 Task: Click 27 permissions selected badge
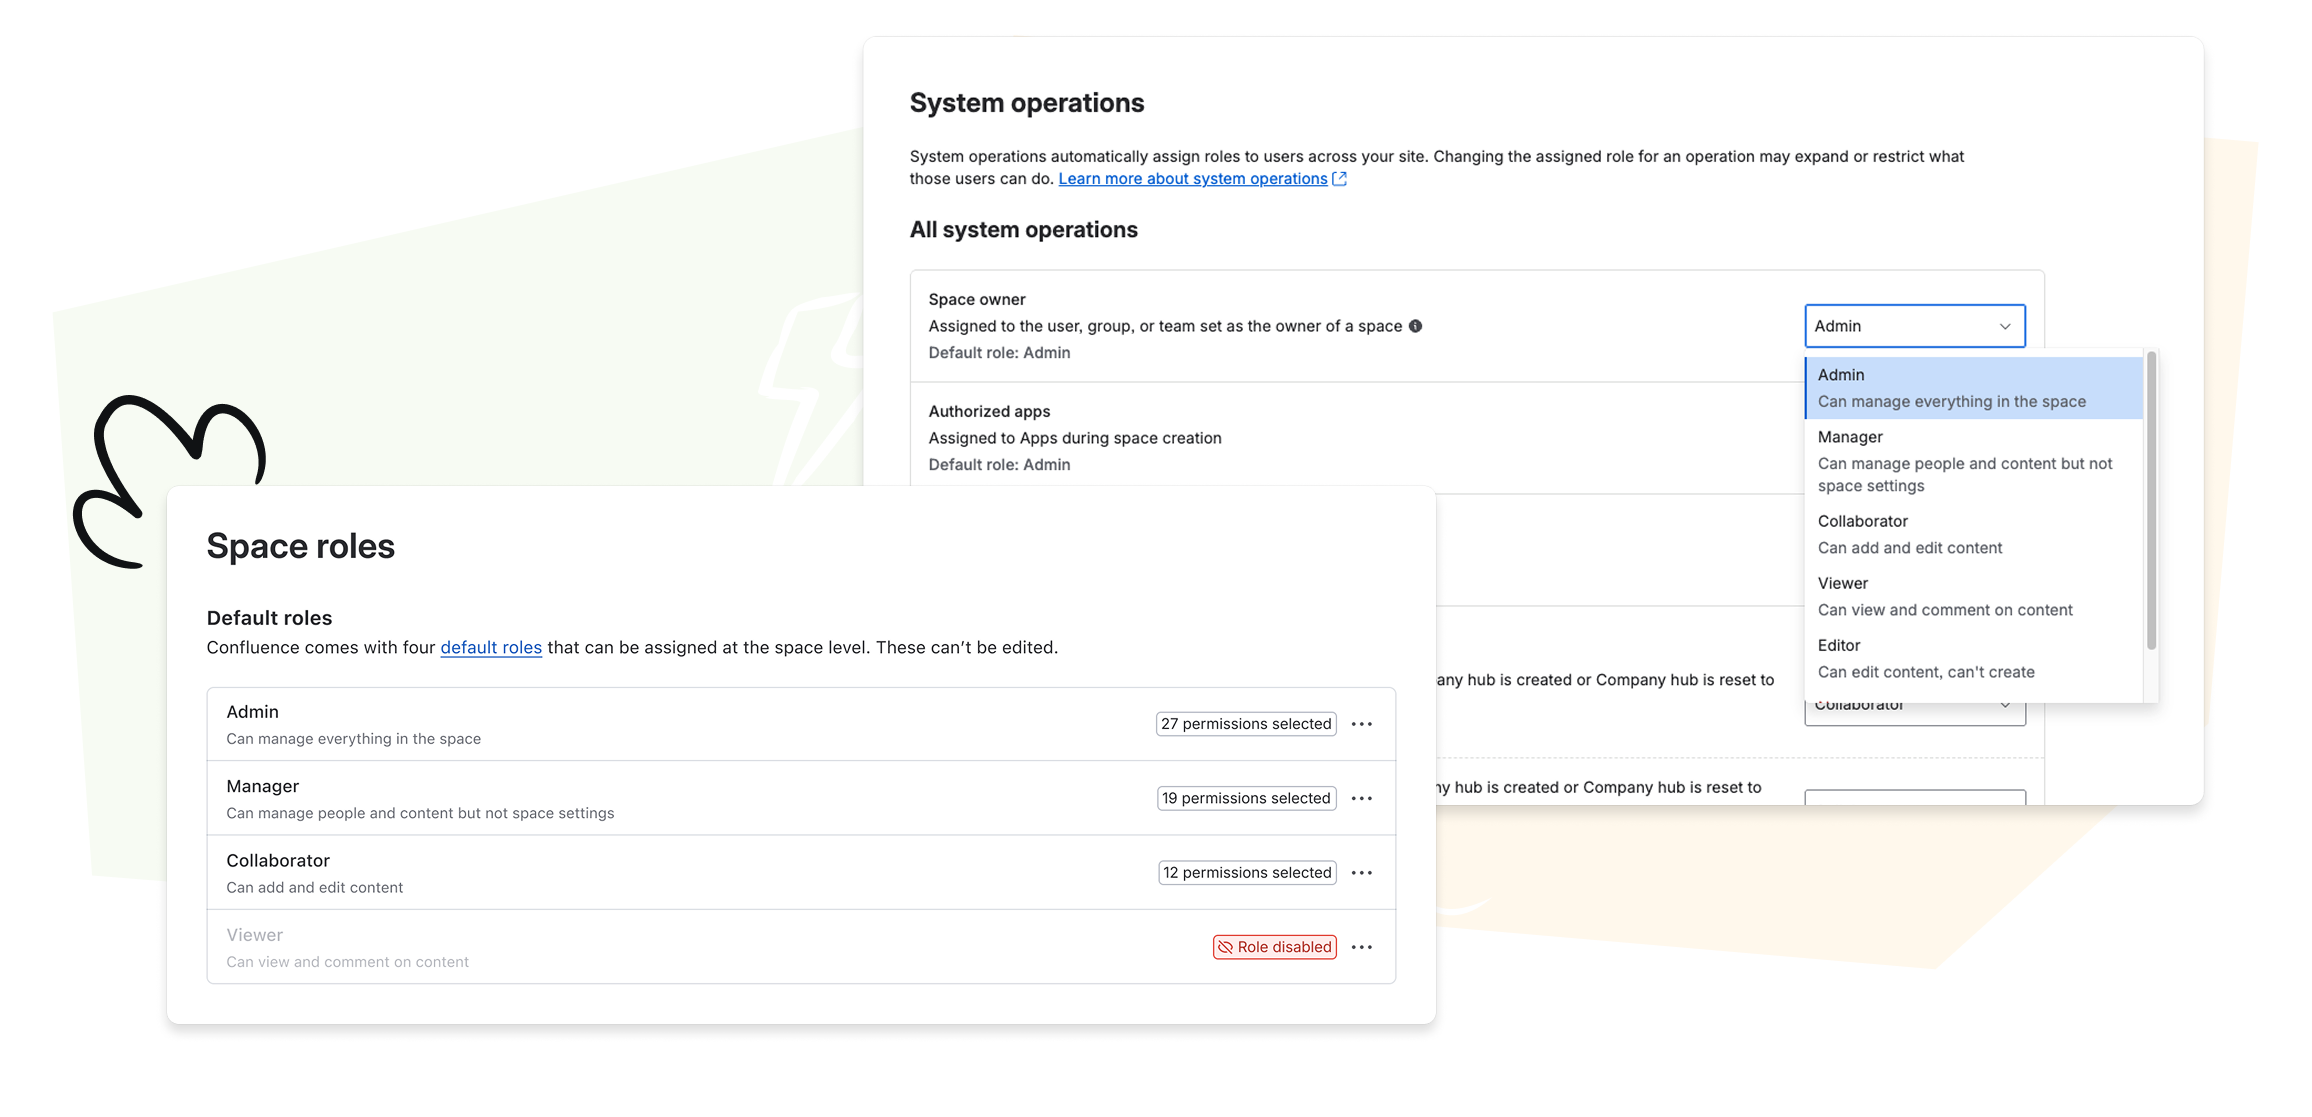pyautogui.click(x=1246, y=724)
